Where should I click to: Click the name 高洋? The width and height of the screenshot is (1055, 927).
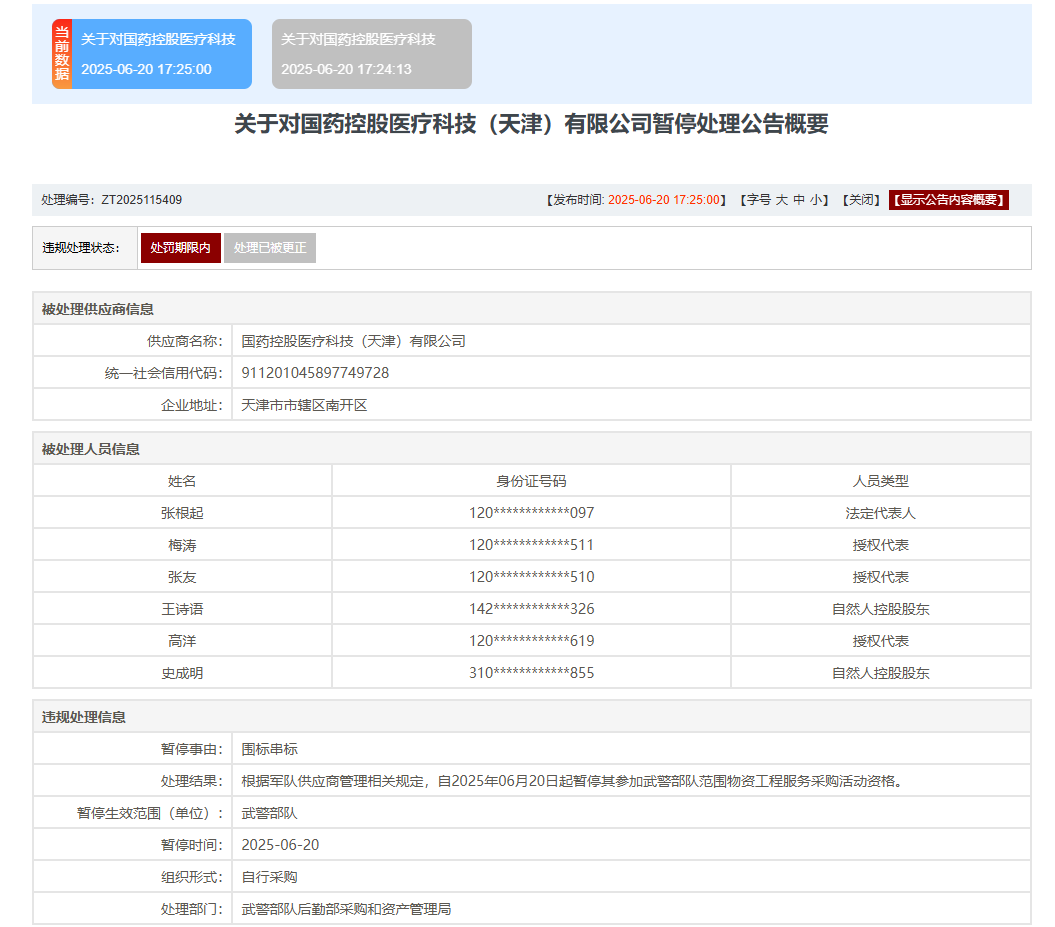[x=182, y=640]
